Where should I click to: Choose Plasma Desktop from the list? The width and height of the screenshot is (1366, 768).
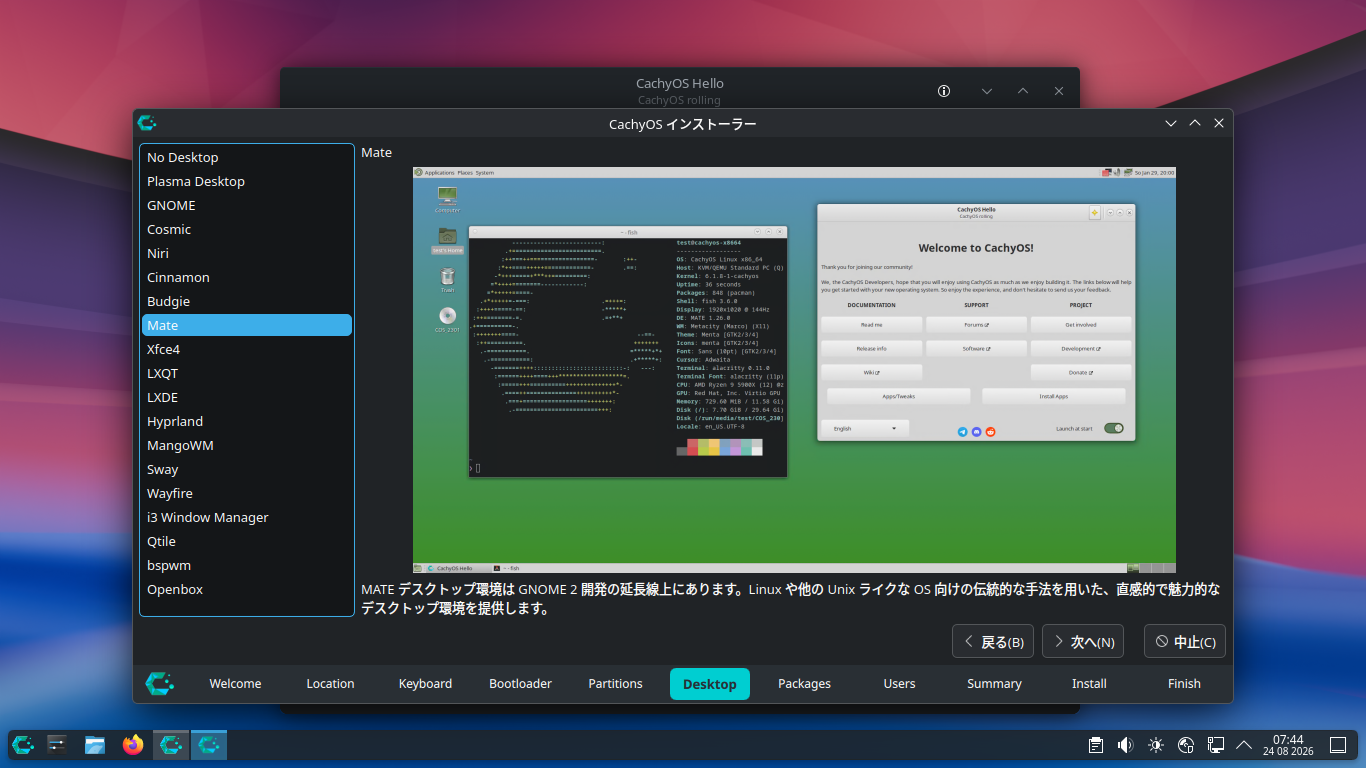click(247, 181)
